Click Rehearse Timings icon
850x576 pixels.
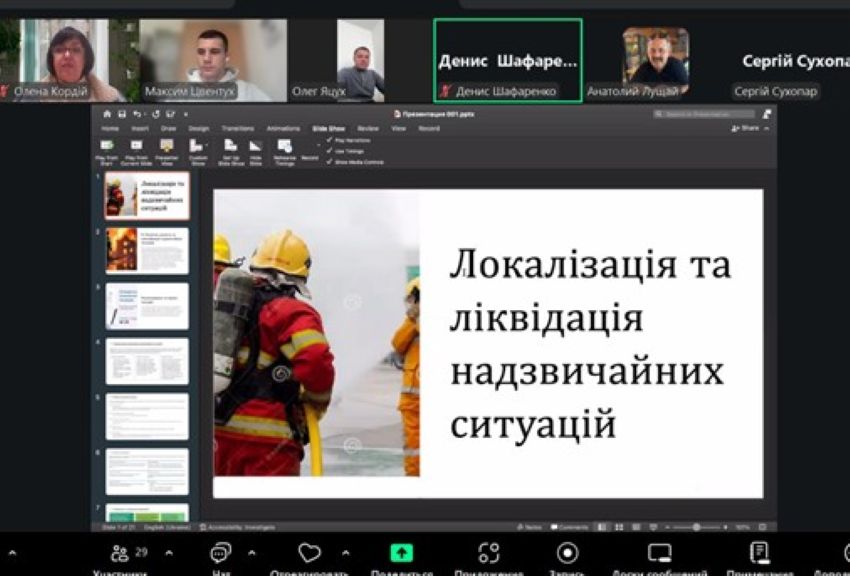point(284,146)
